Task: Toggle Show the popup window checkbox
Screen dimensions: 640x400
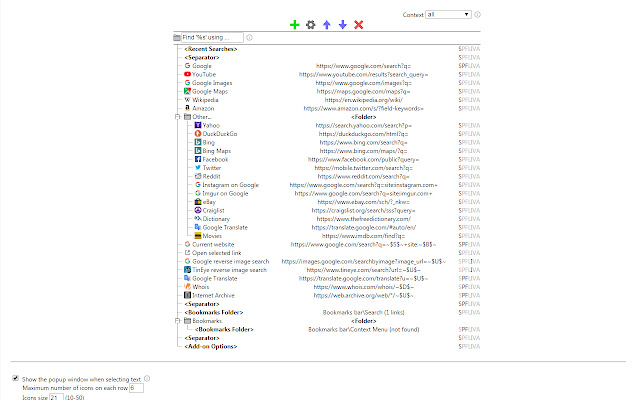Action: point(16,378)
